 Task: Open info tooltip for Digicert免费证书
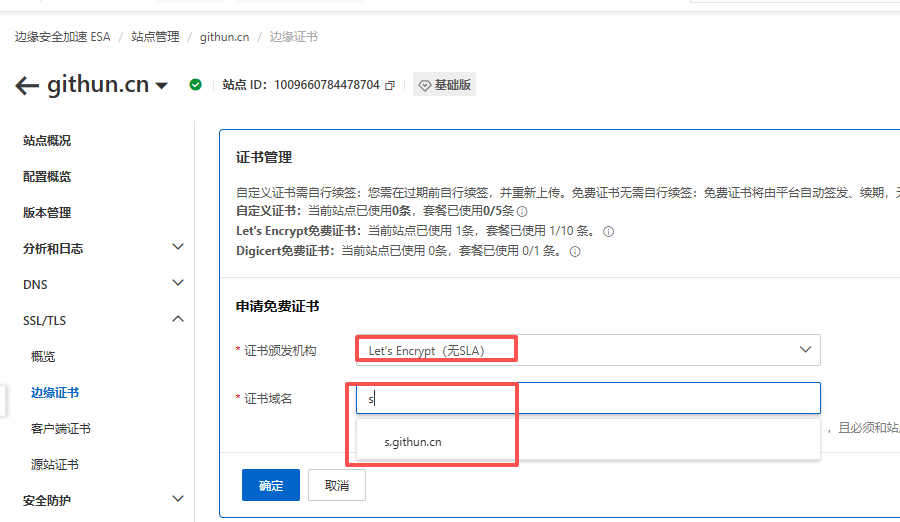[x=574, y=252]
